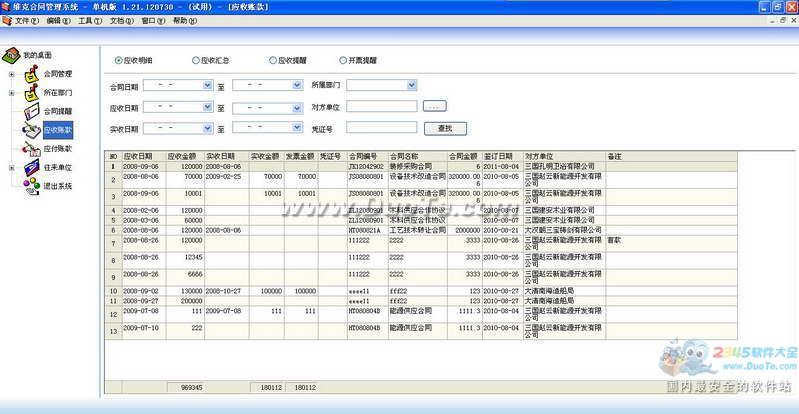Click the 签订日期 column header

tap(502, 157)
